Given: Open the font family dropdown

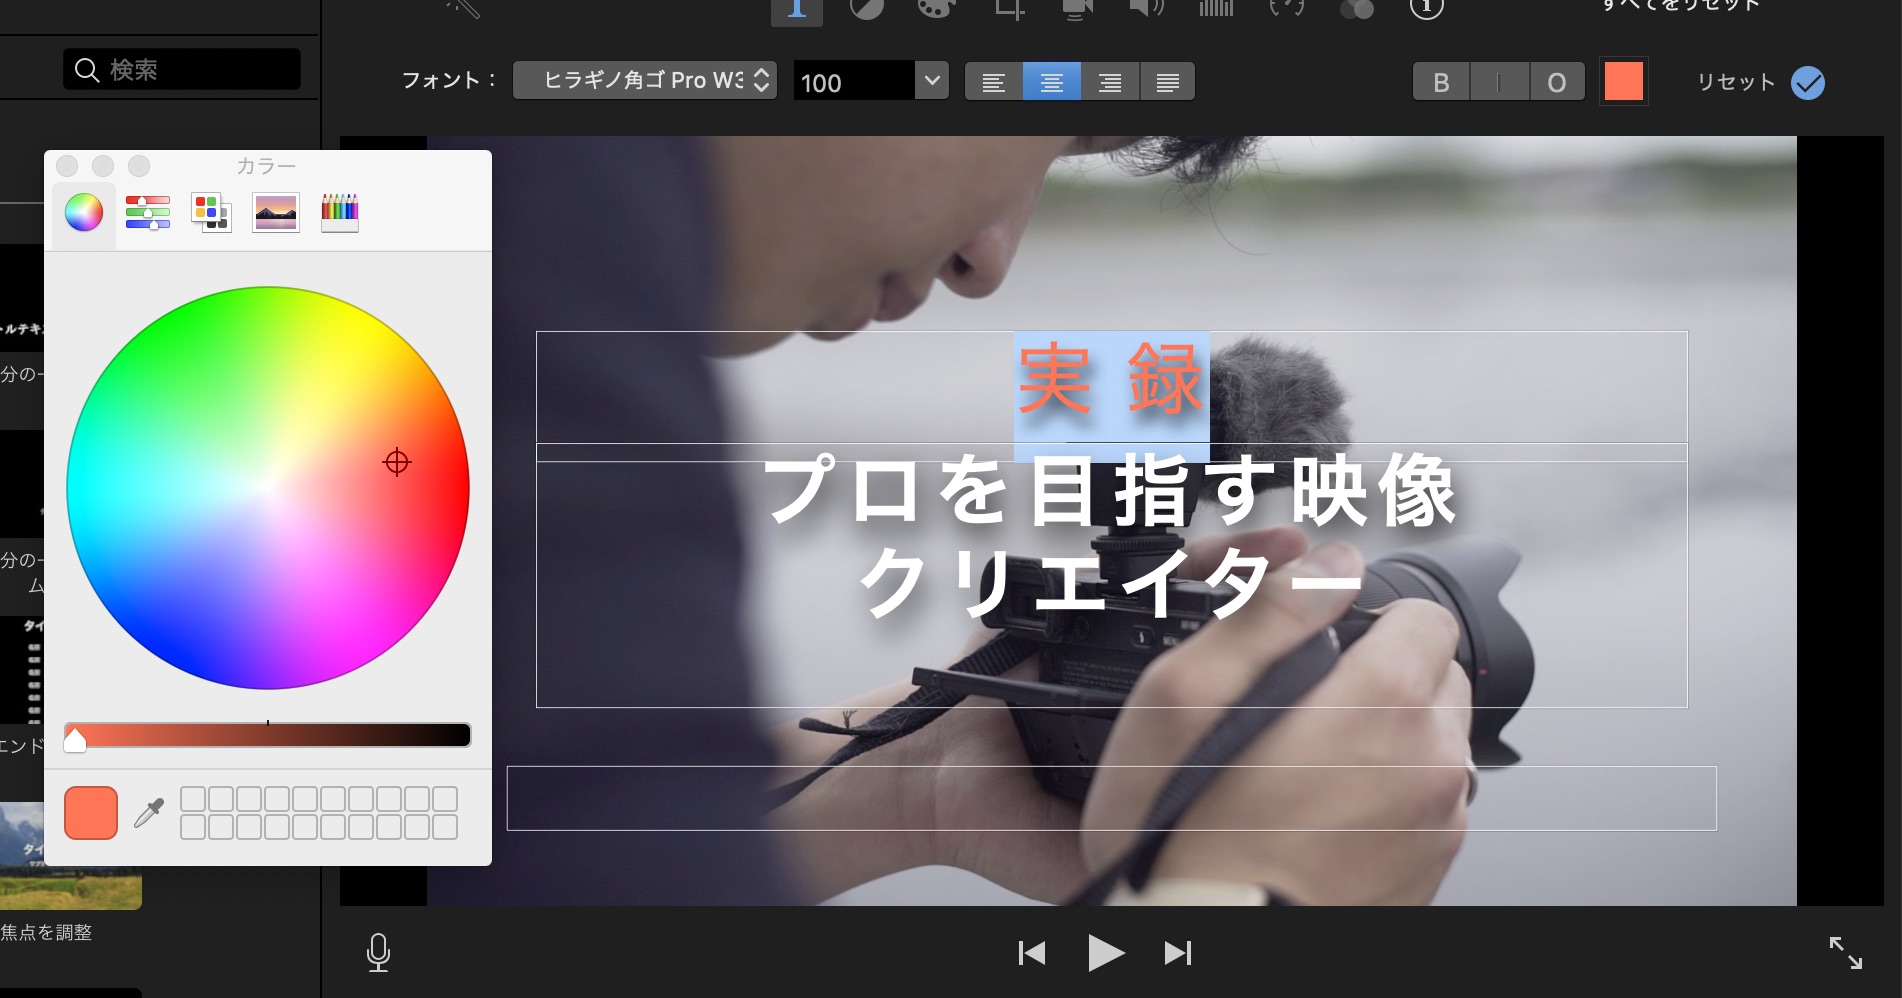Looking at the screenshot, I should [x=645, y=81].
